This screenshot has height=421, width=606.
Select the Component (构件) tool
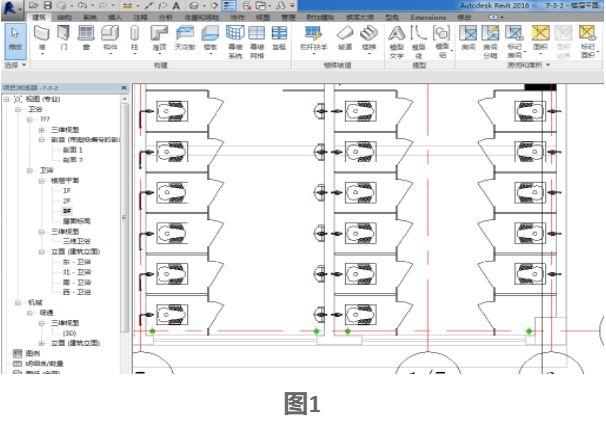(110, 39)
